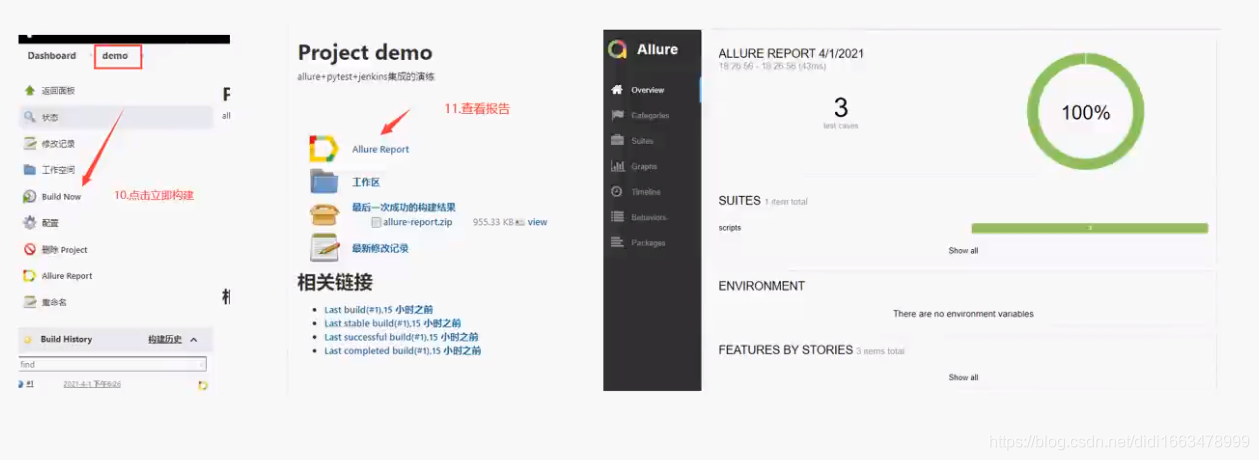Open Last stable build(#1) permalink
The height and width of the screenshot is (460, 1259).
393,324
